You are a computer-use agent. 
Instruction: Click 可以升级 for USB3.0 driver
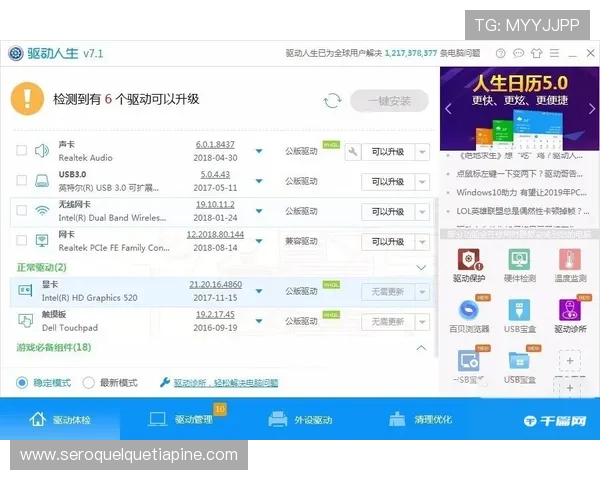coord(388,182)
